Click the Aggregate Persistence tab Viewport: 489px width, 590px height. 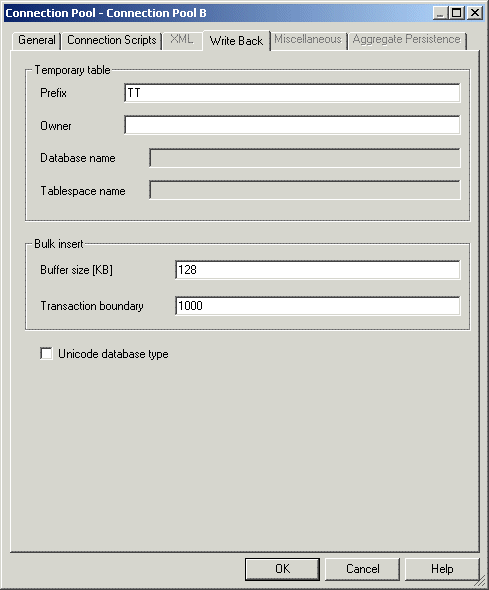coord(407,40)
